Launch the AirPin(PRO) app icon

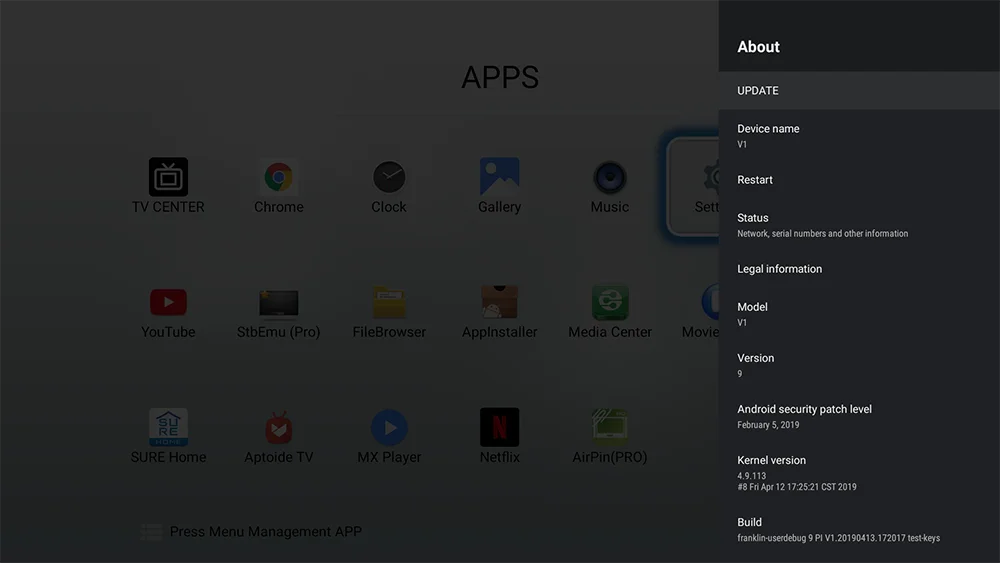610,427
